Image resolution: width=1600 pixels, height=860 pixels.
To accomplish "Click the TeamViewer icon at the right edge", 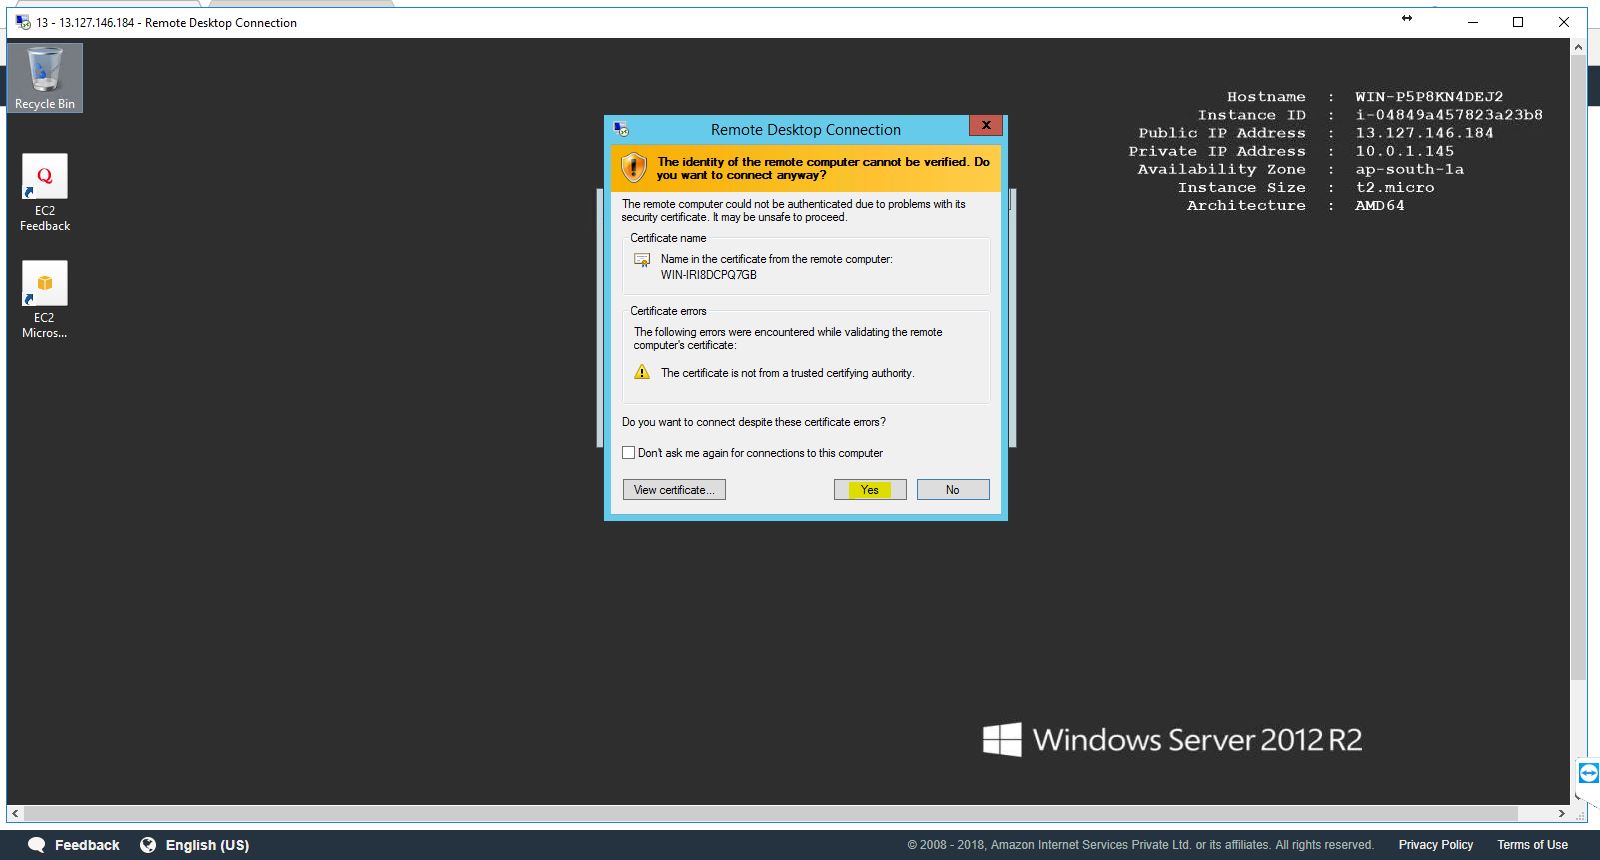I will coord(1588,773).
